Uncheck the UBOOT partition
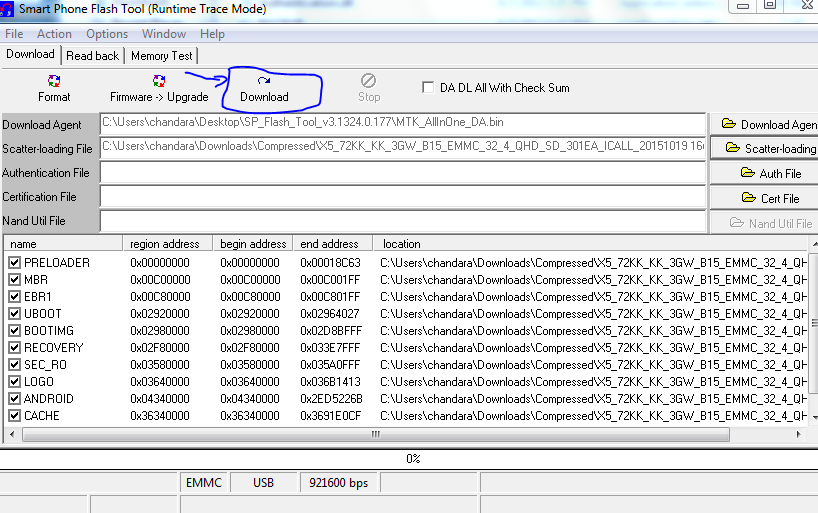This screenshot has width=818, height=513. click(15, 314)
